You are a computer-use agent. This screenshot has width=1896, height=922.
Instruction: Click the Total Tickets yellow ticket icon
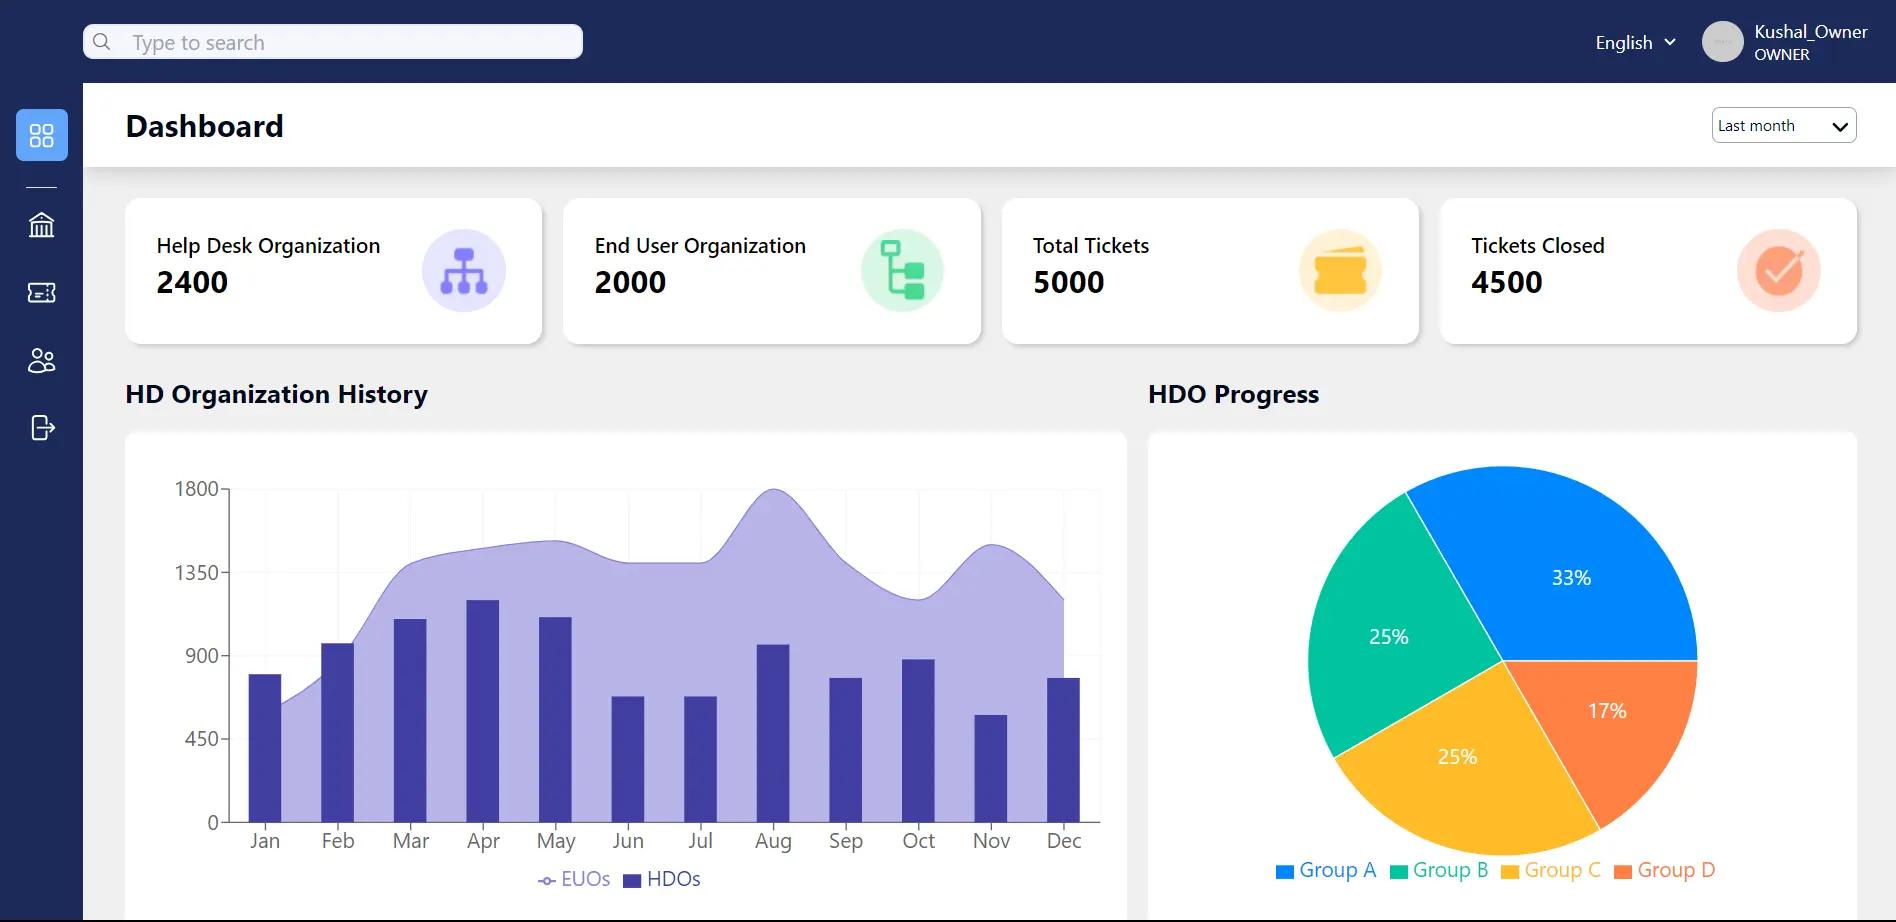(x=1340, y=271)
